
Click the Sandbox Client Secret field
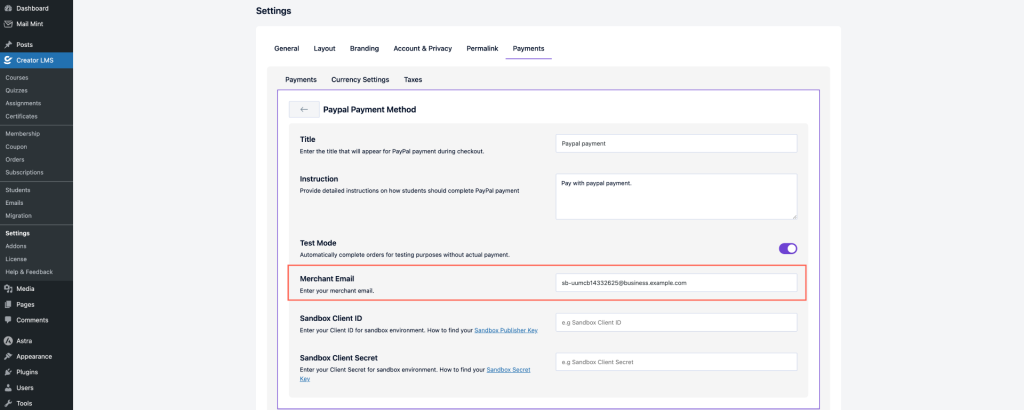[x=676, y=361]
